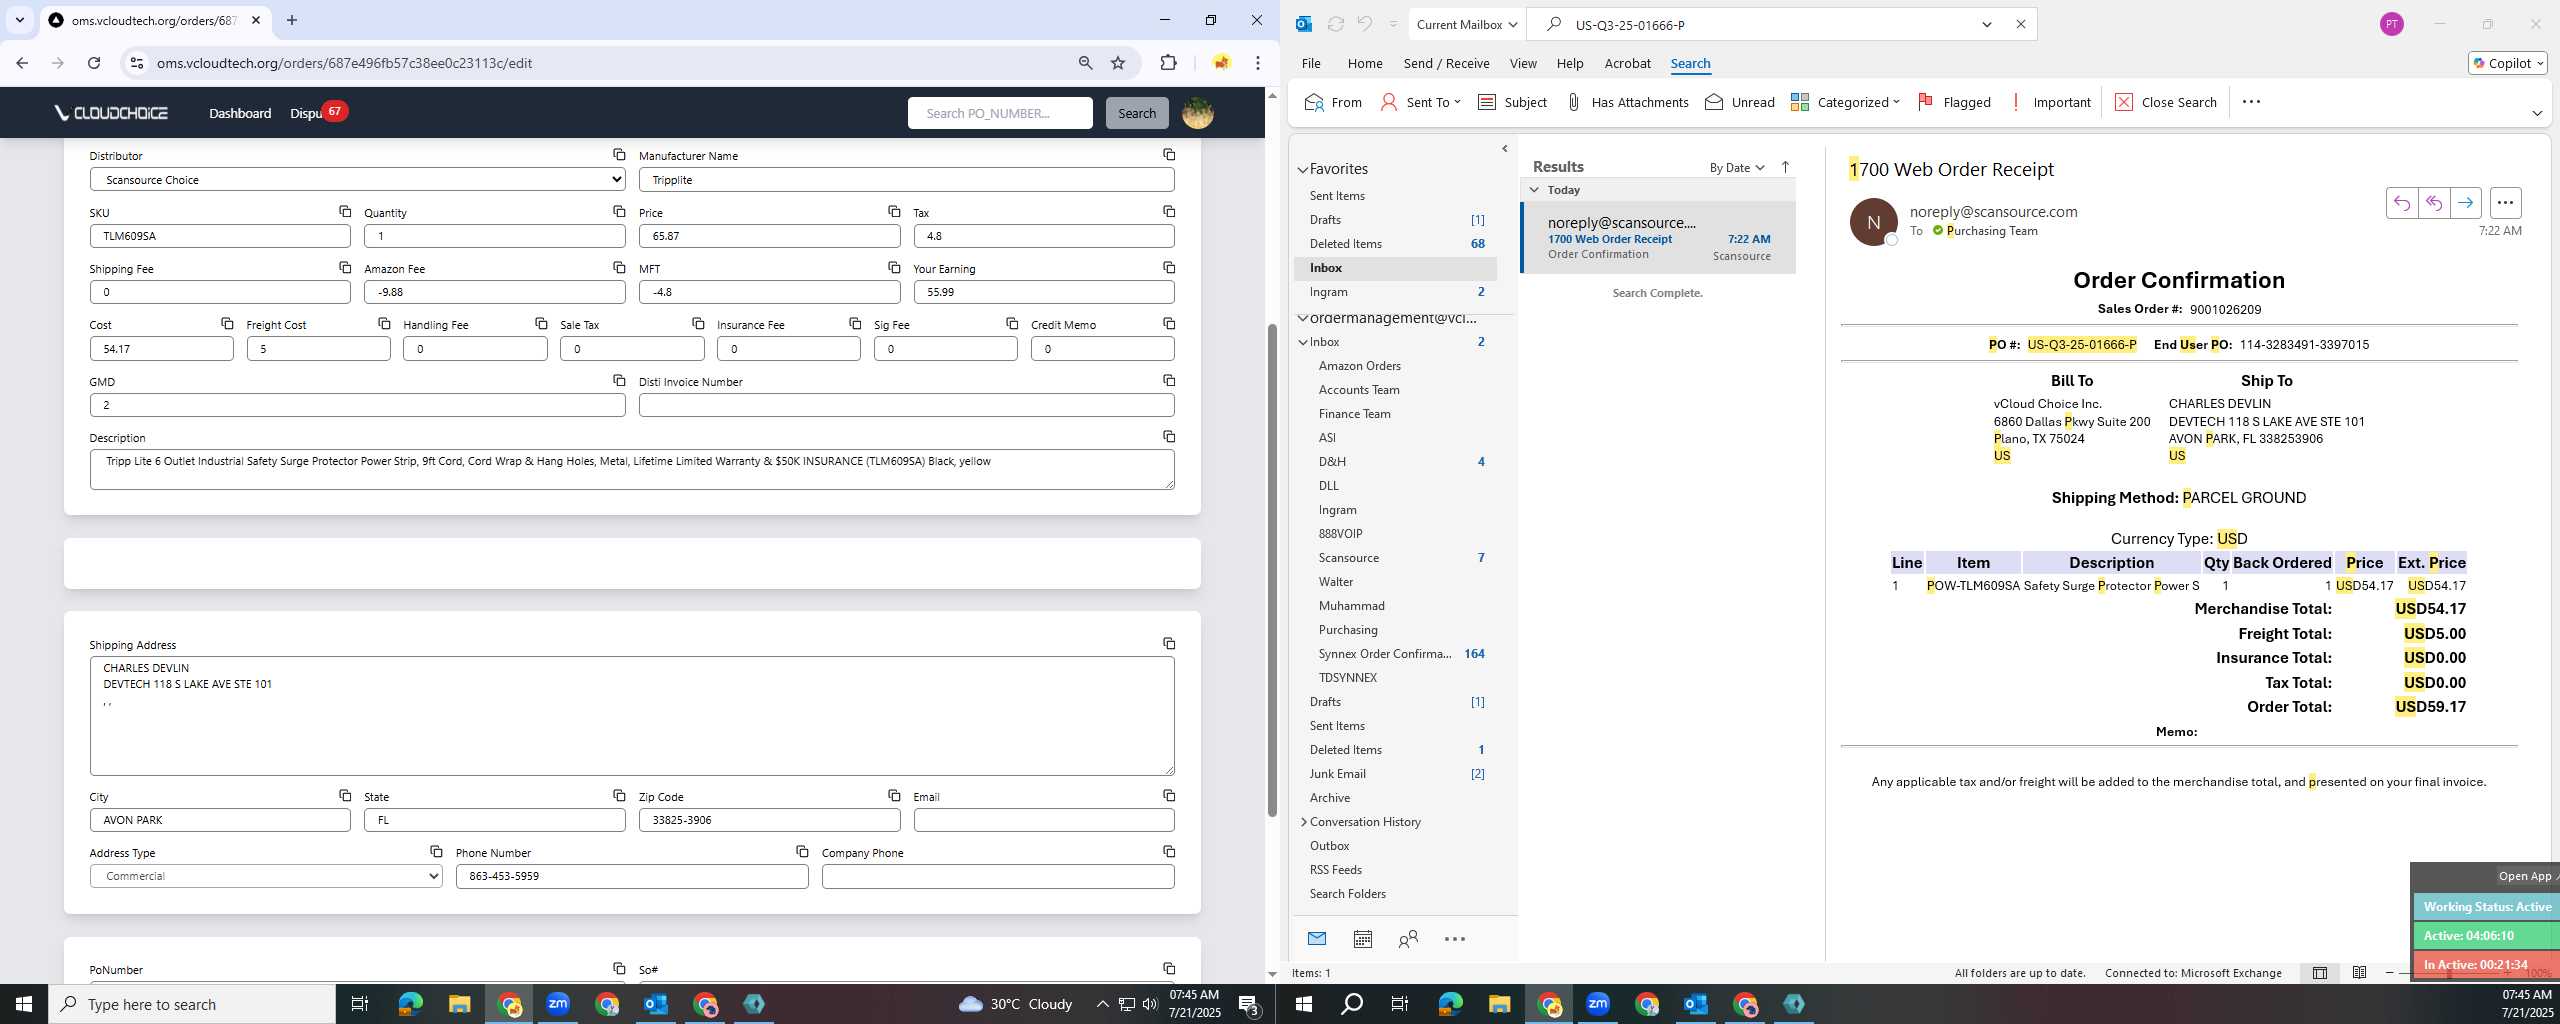This screenshot has width=2560, height=1024.
Task: Forward the Web Order Receipt email
Action: [x=2465, y=203]
